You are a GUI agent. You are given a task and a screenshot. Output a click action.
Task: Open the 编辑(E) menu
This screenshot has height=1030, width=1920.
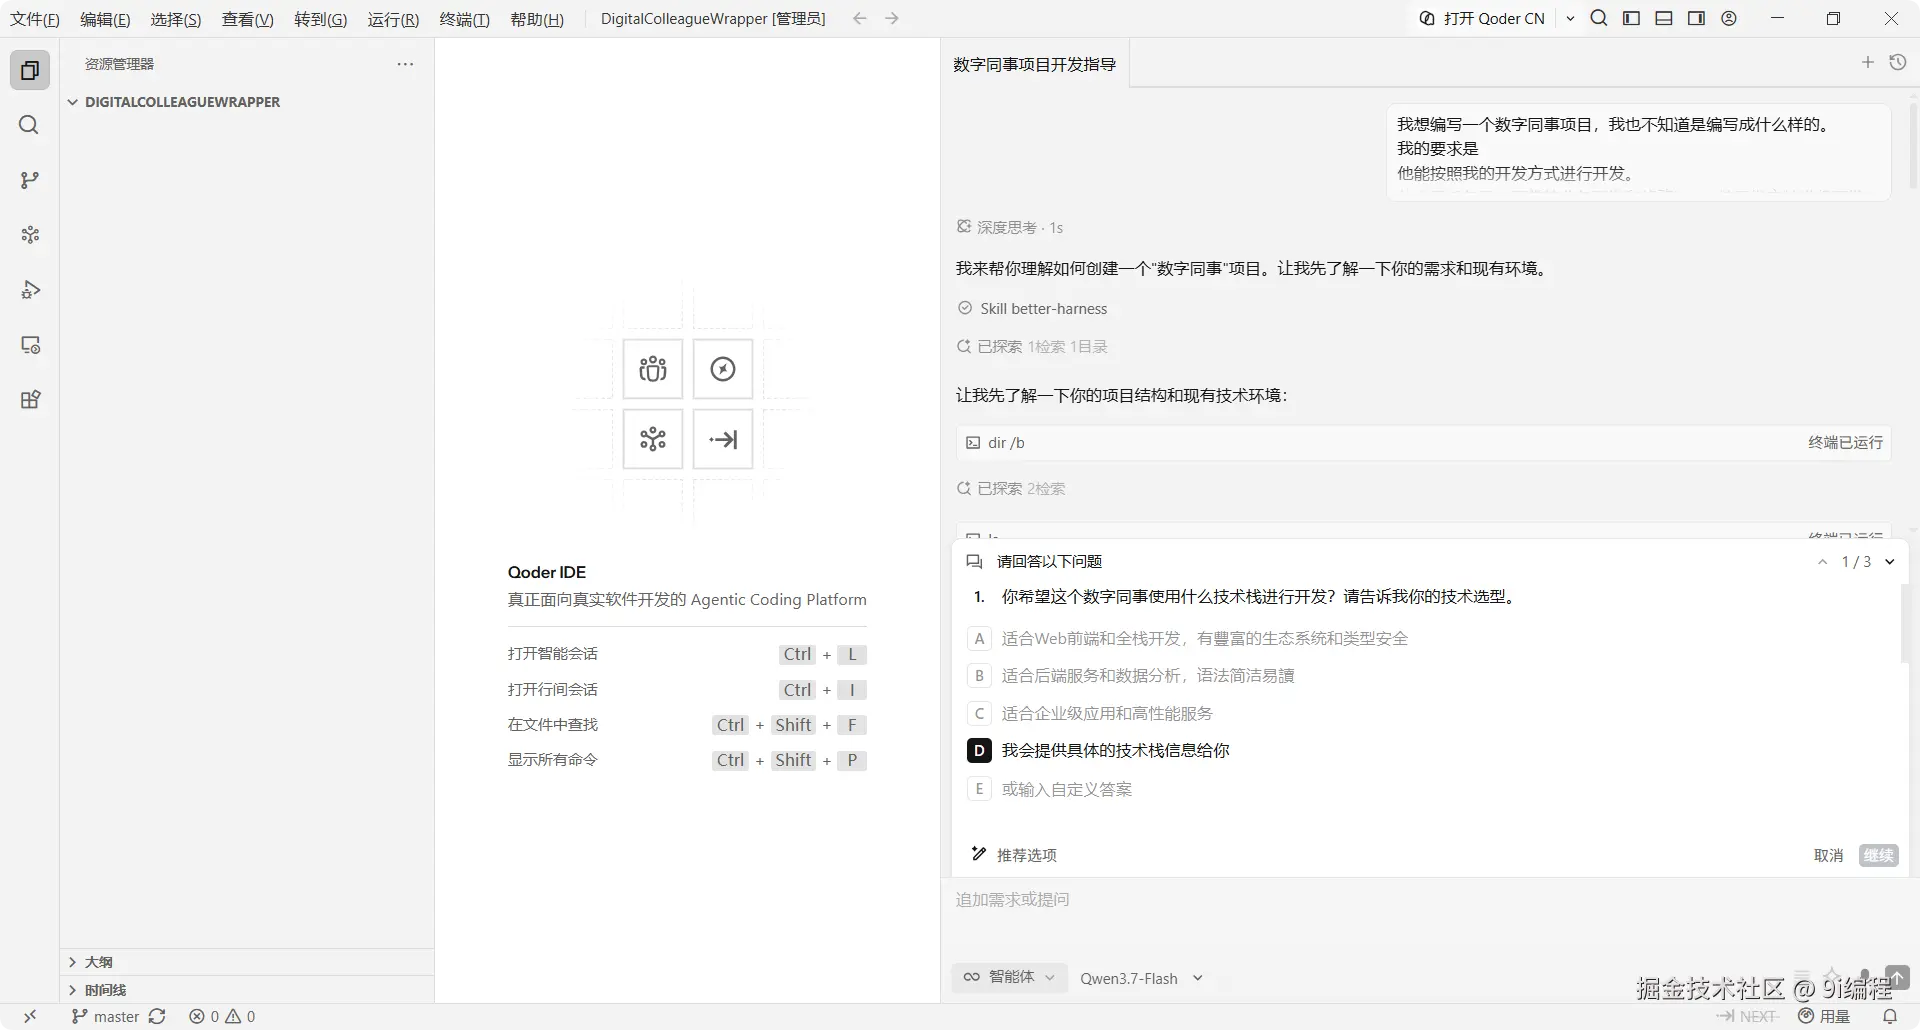(105, 19)
